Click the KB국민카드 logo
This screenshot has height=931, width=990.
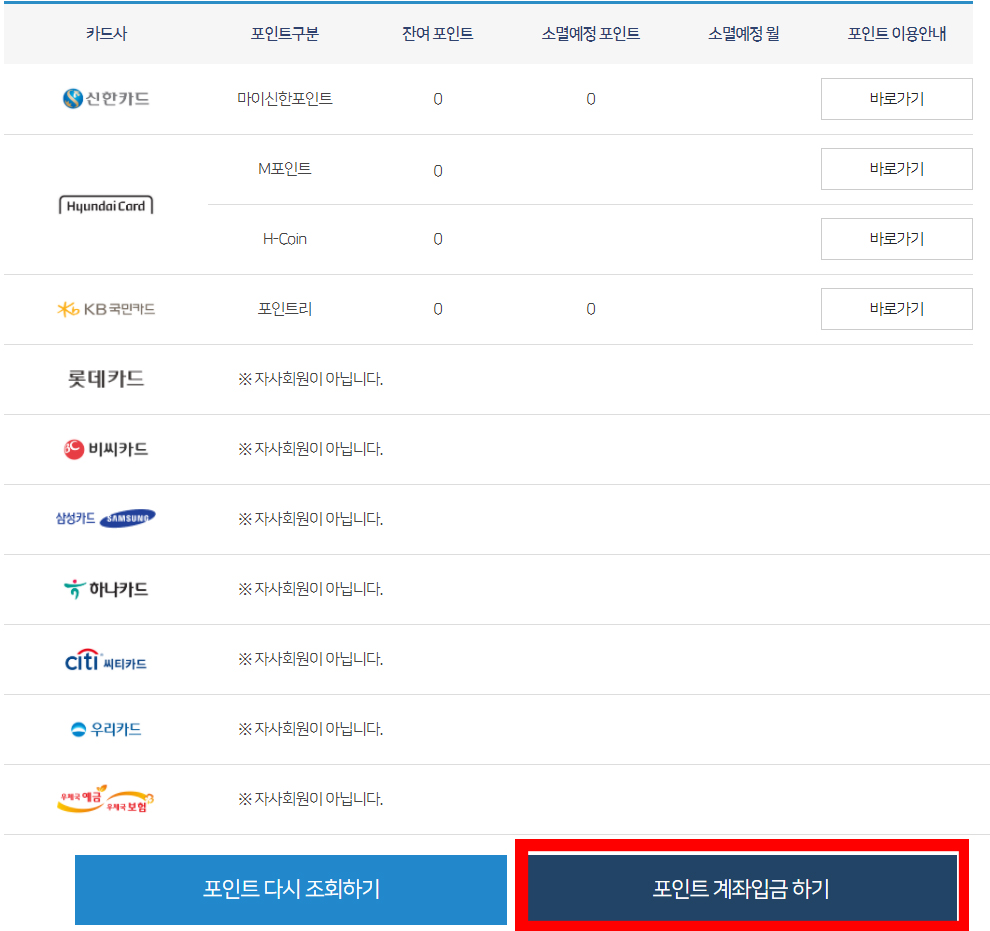(x=106, y=309)
